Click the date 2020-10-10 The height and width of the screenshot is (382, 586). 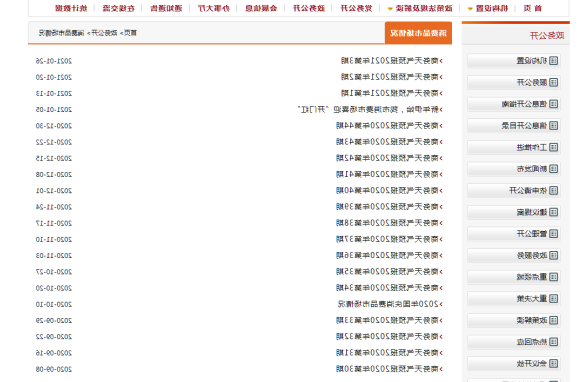[x=54, y=304]
